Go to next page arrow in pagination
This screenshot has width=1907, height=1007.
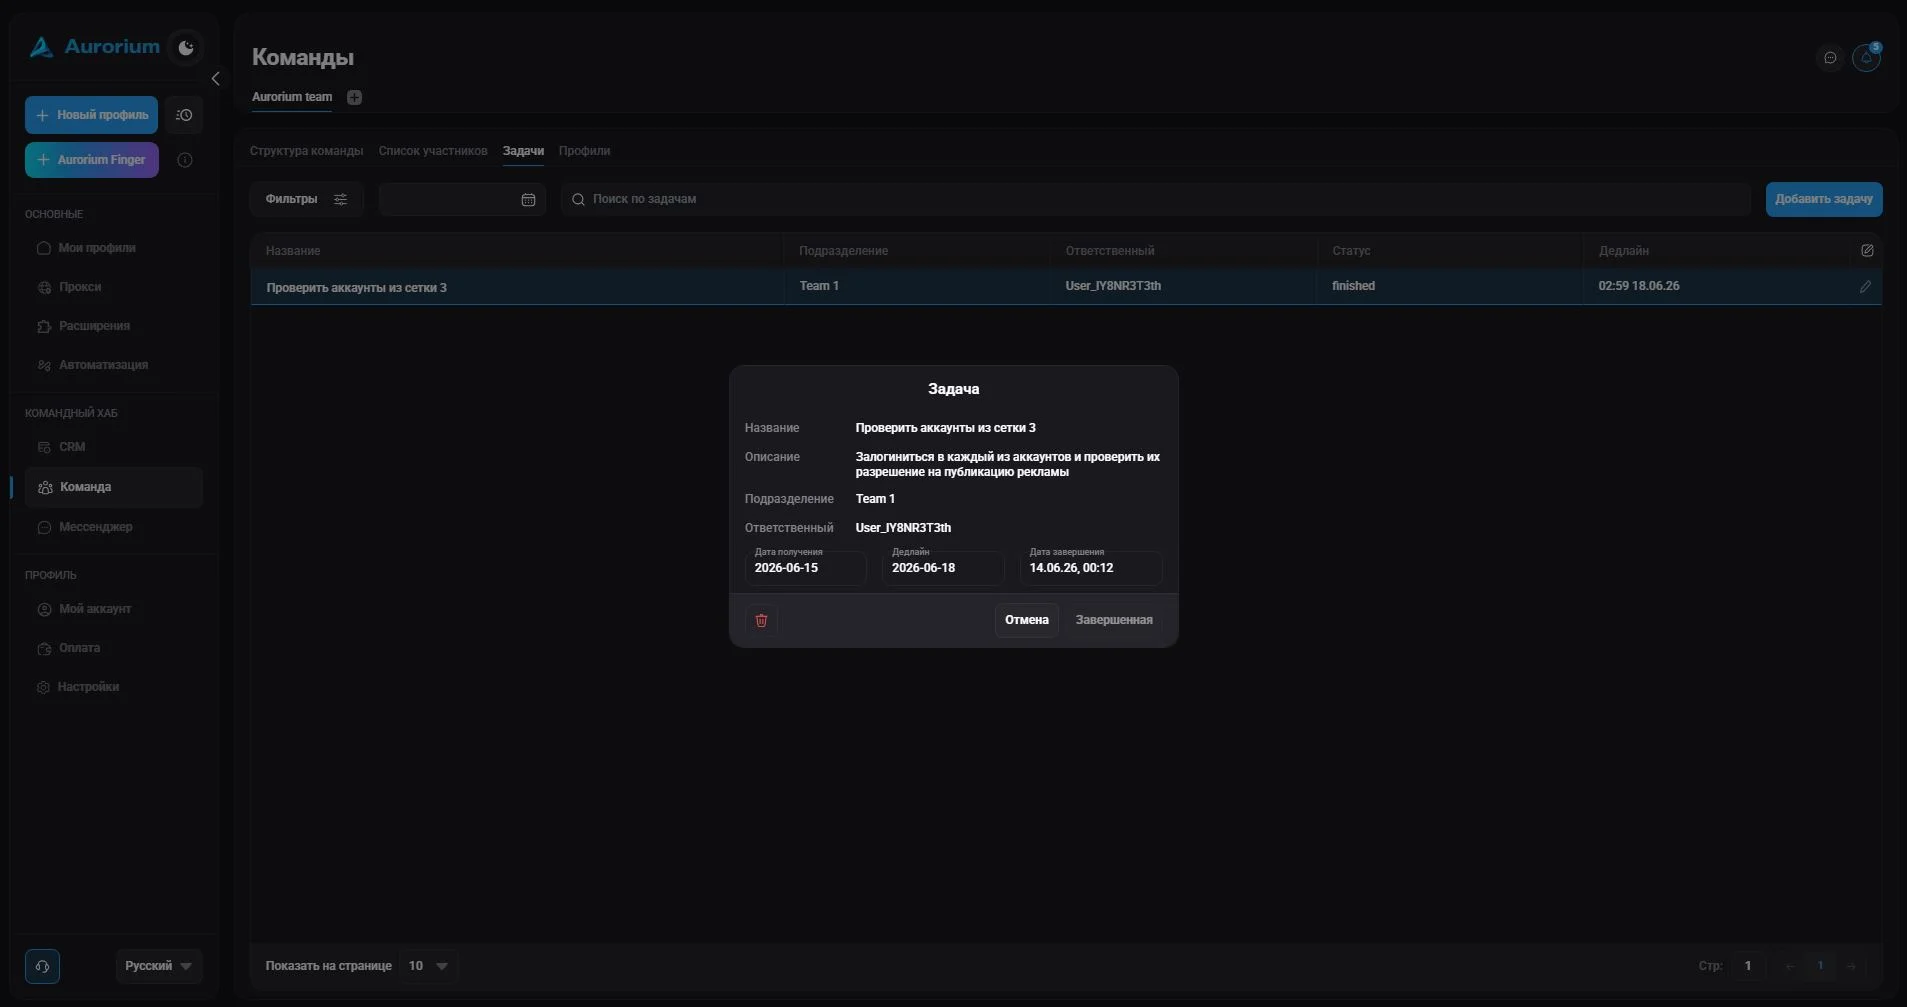[1851, 966]
